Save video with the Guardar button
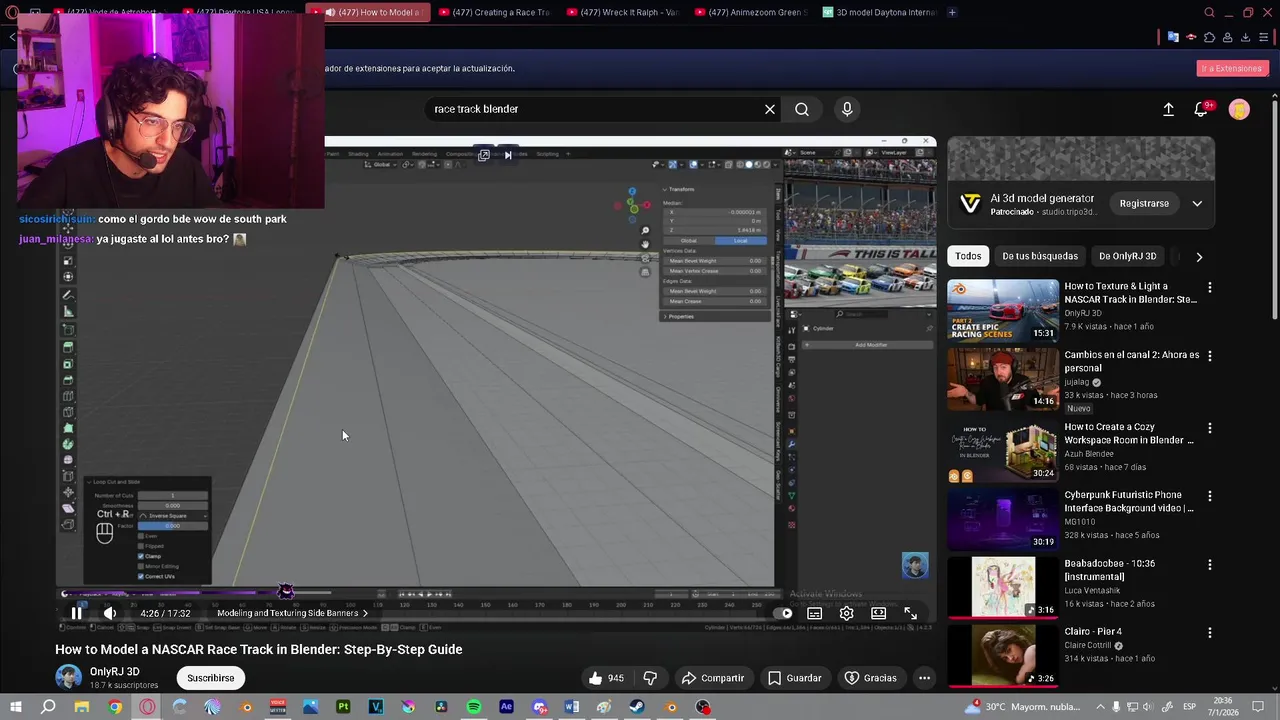1280x720 pixels. [794, 678]
